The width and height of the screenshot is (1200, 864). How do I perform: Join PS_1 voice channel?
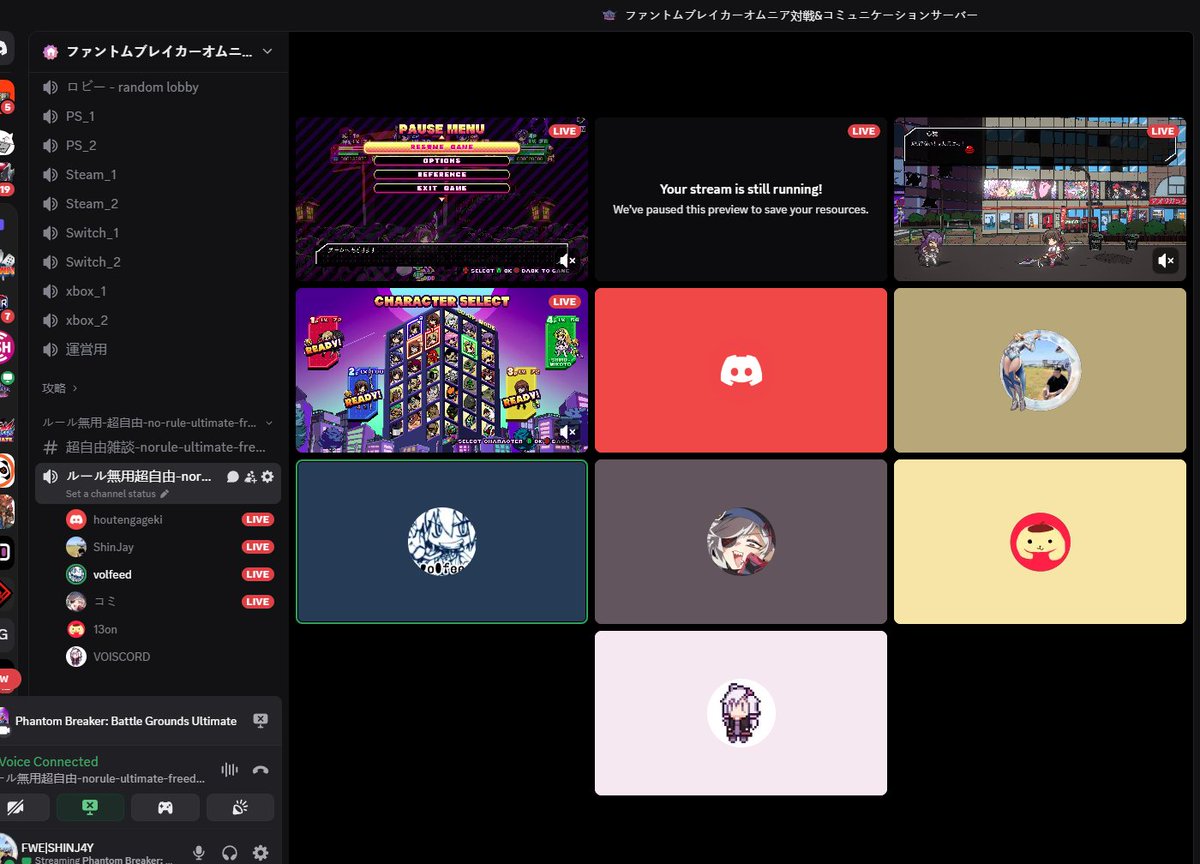pos(158,116)
